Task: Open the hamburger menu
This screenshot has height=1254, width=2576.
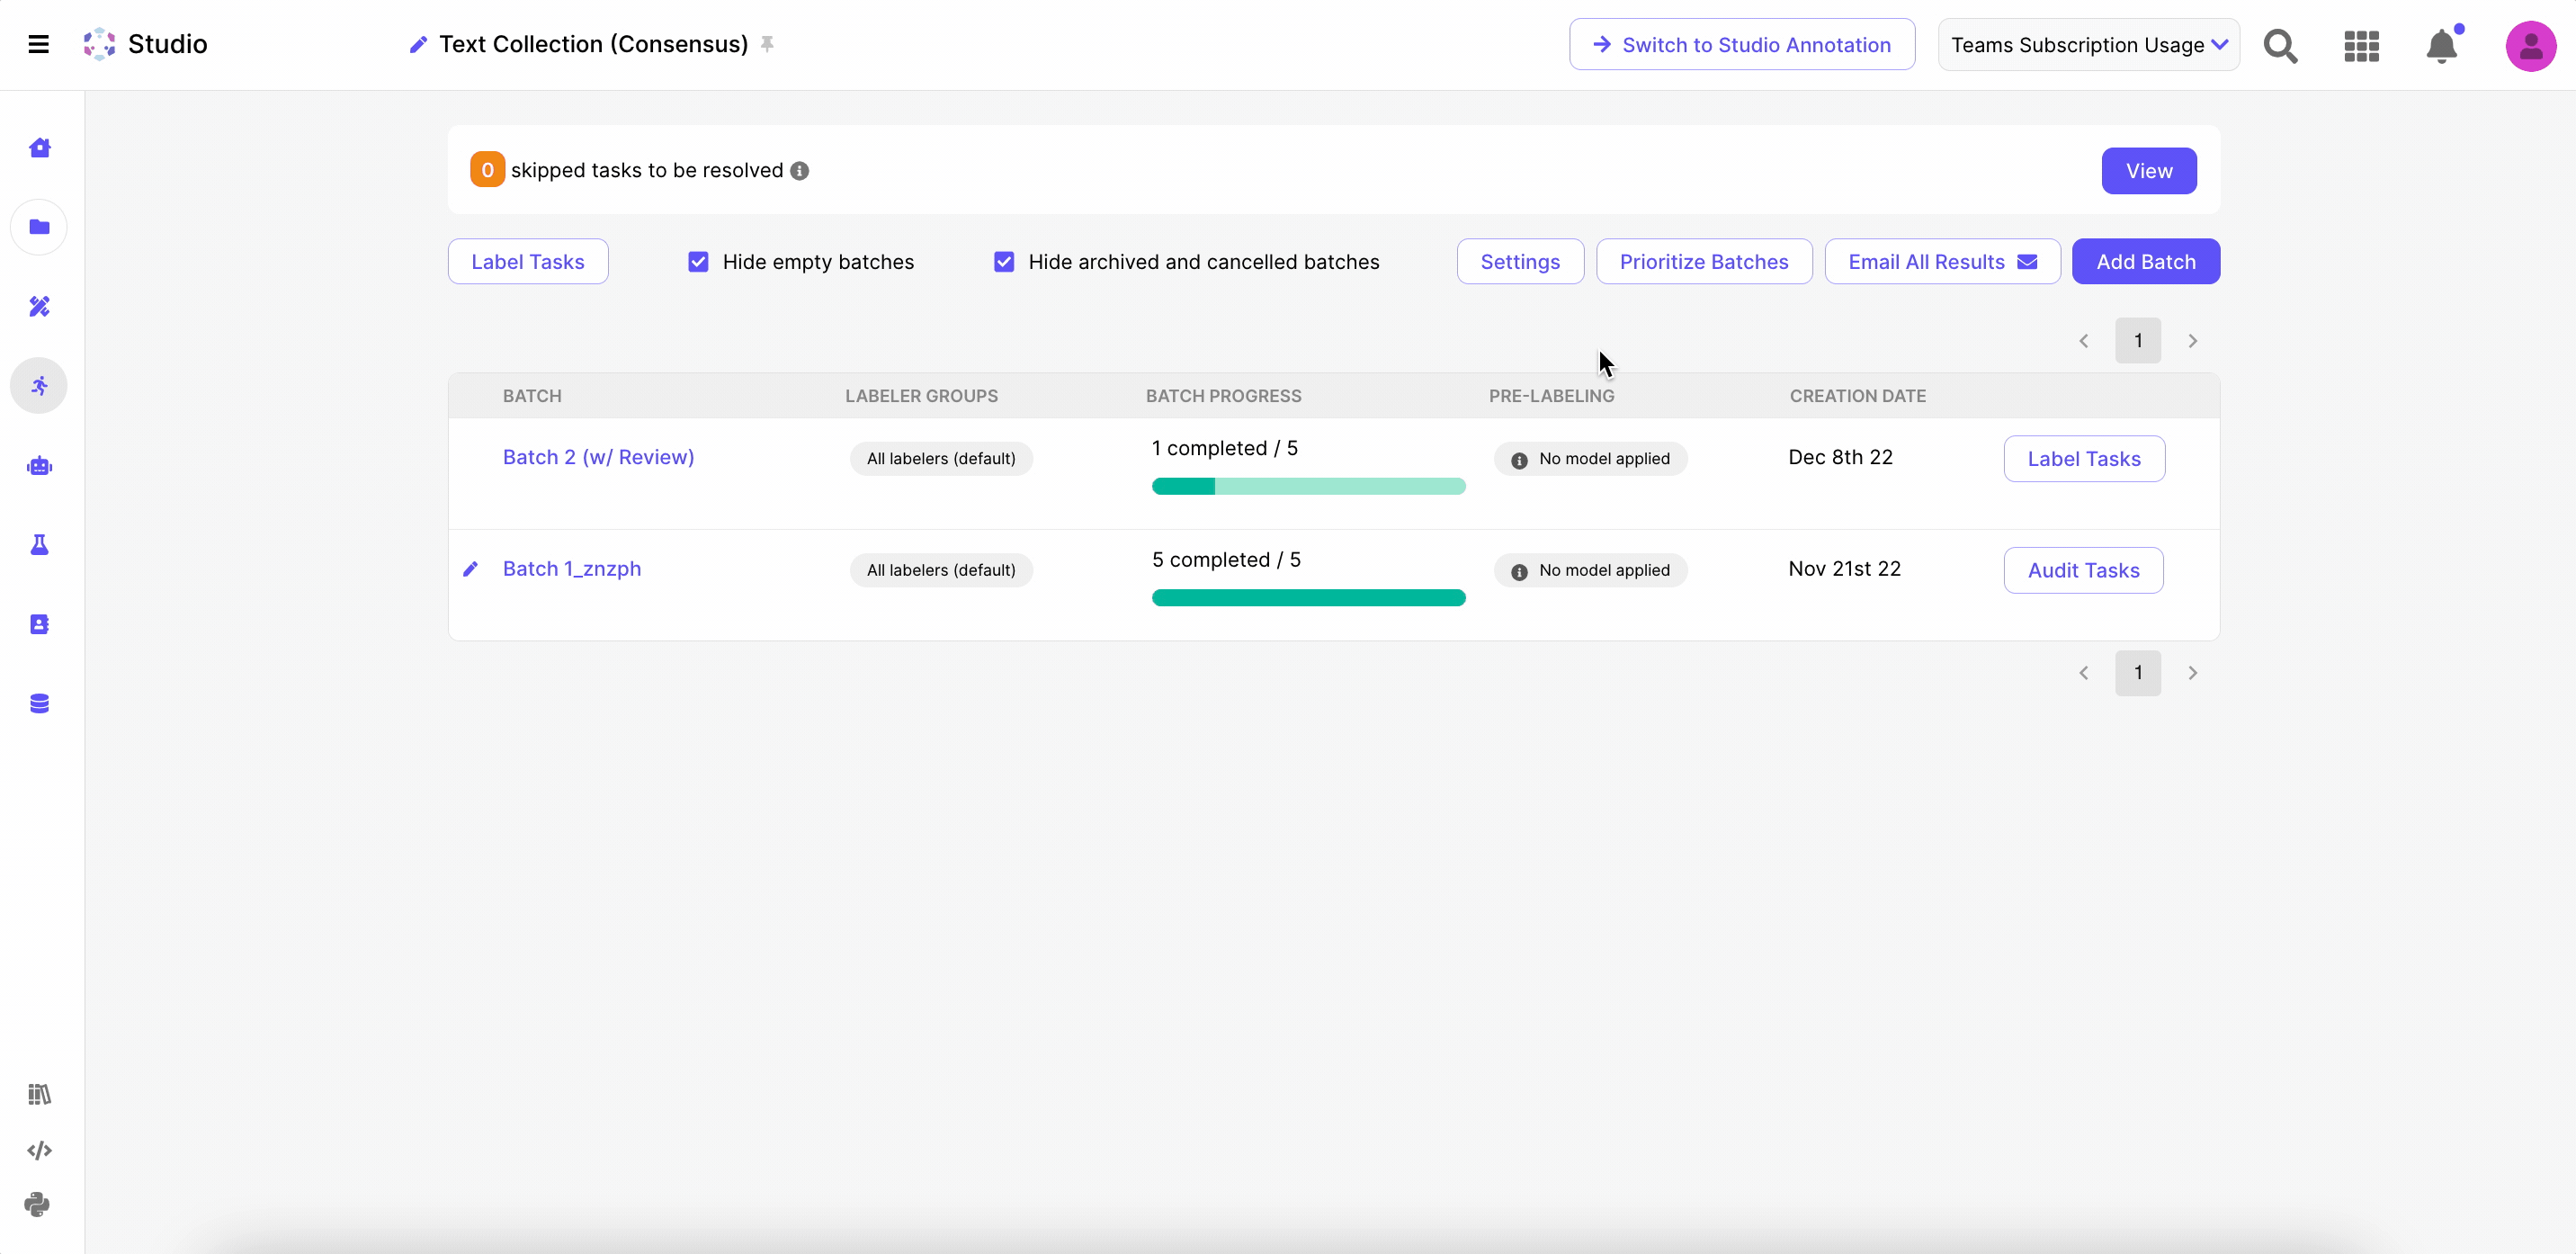Action: (38, 44)
